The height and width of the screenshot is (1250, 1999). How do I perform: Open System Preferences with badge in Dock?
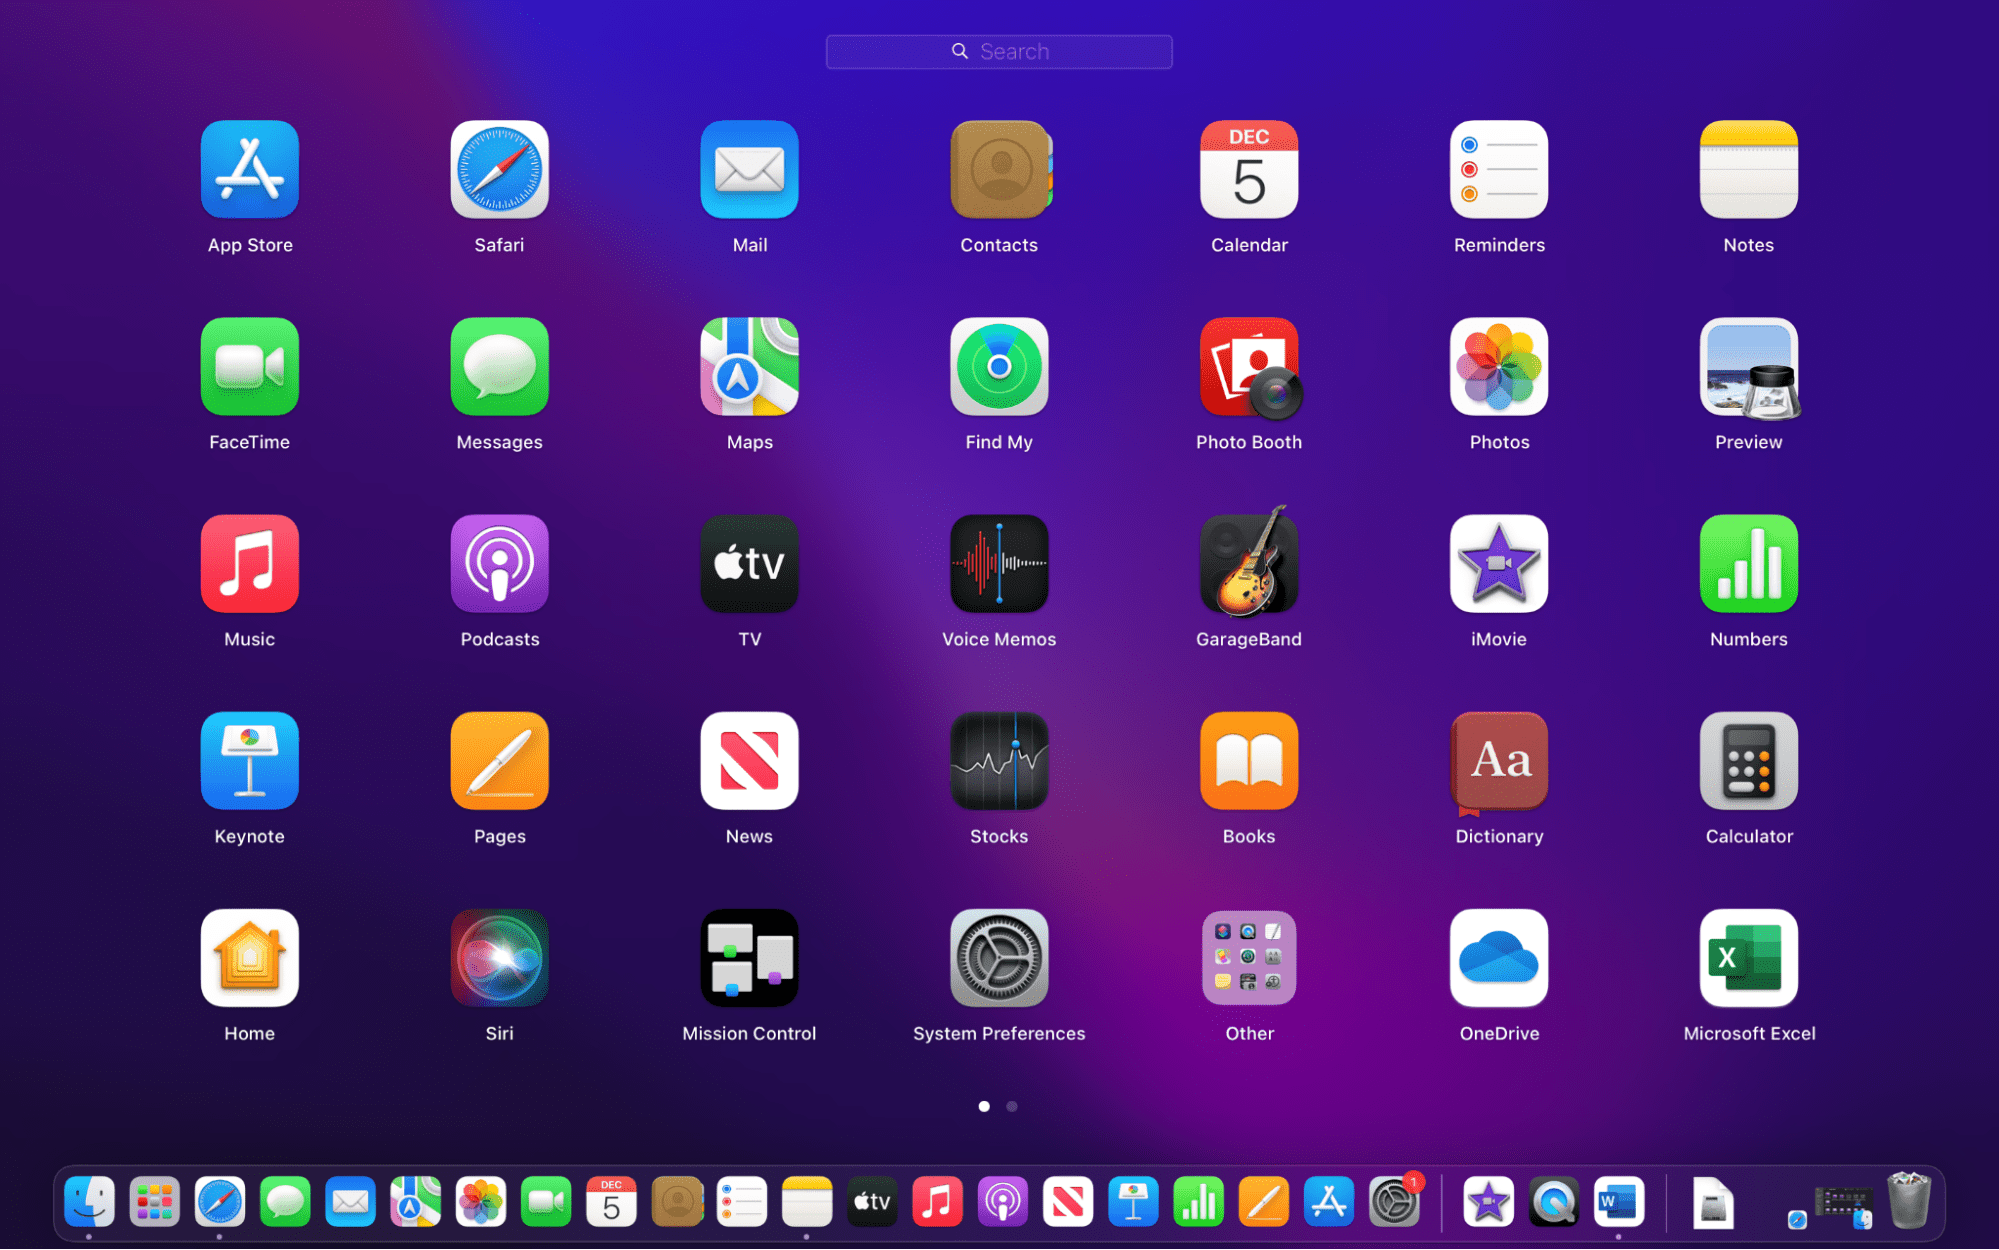click(1394, 1201)
